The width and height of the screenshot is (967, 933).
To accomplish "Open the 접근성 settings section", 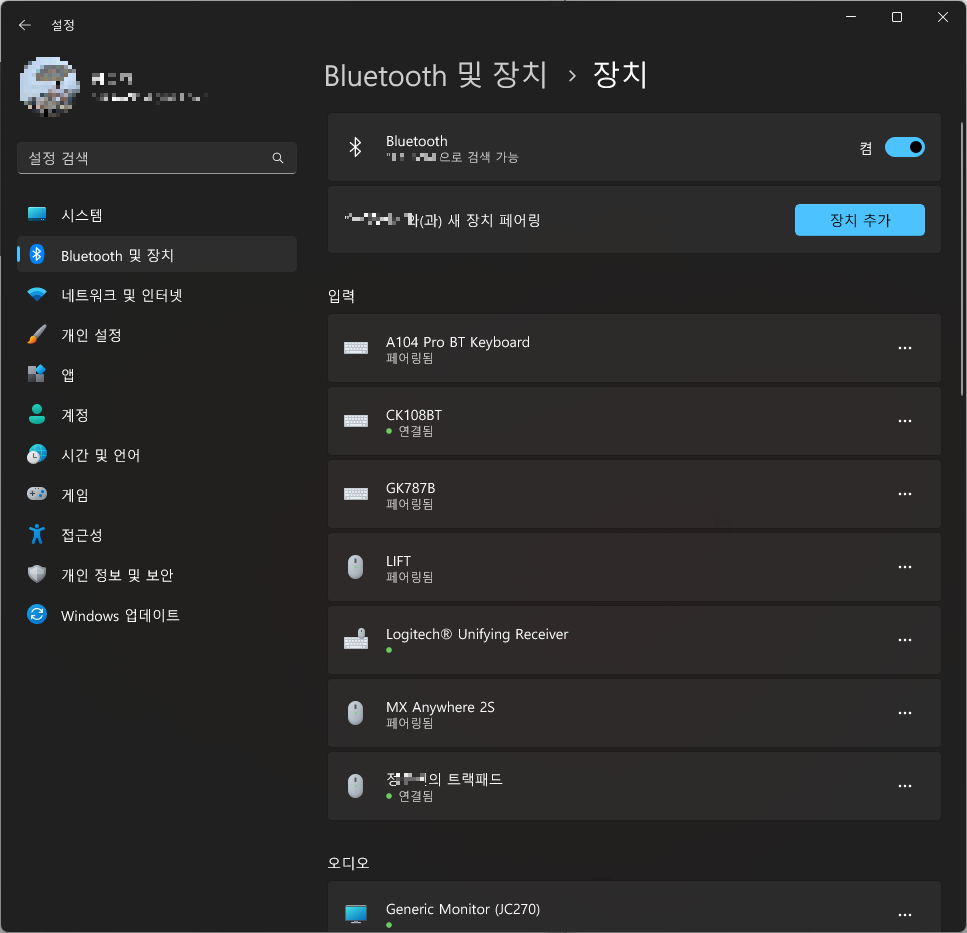I will point(157,535).
